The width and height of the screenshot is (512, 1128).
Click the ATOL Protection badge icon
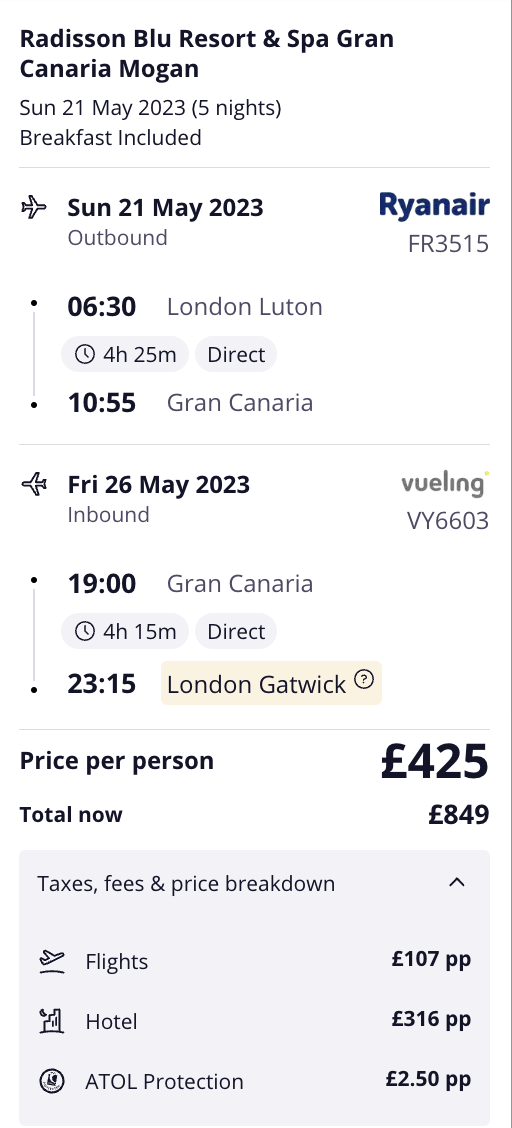[52, 1081]
